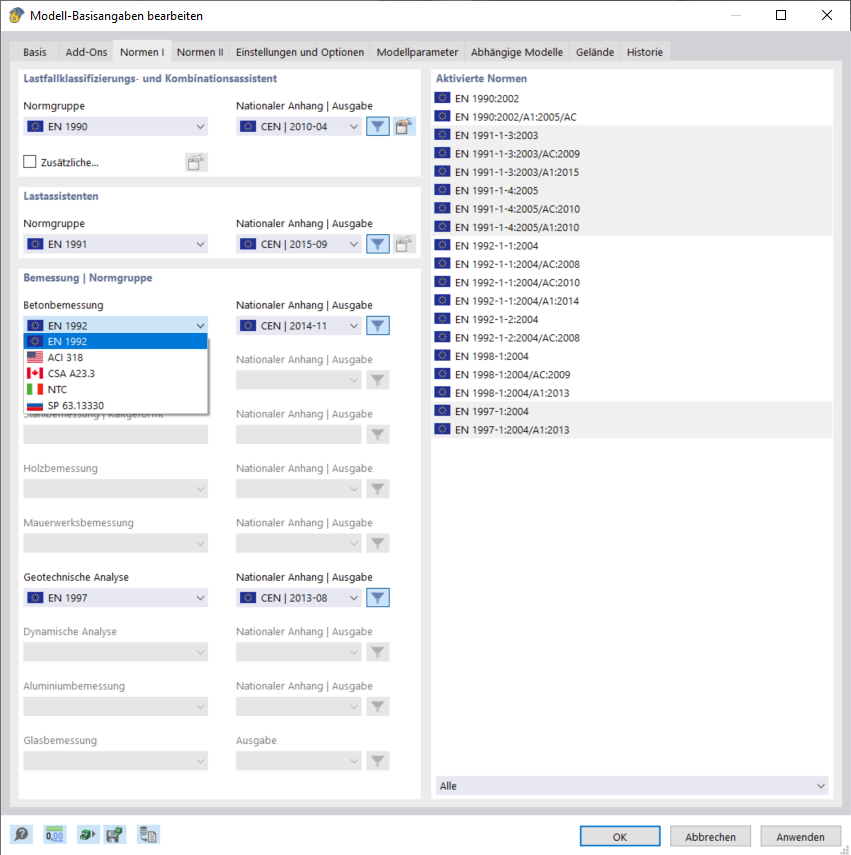Select EN 1990:2002 in activated standards list
The image size is (851, 855).
coord(632,98)
